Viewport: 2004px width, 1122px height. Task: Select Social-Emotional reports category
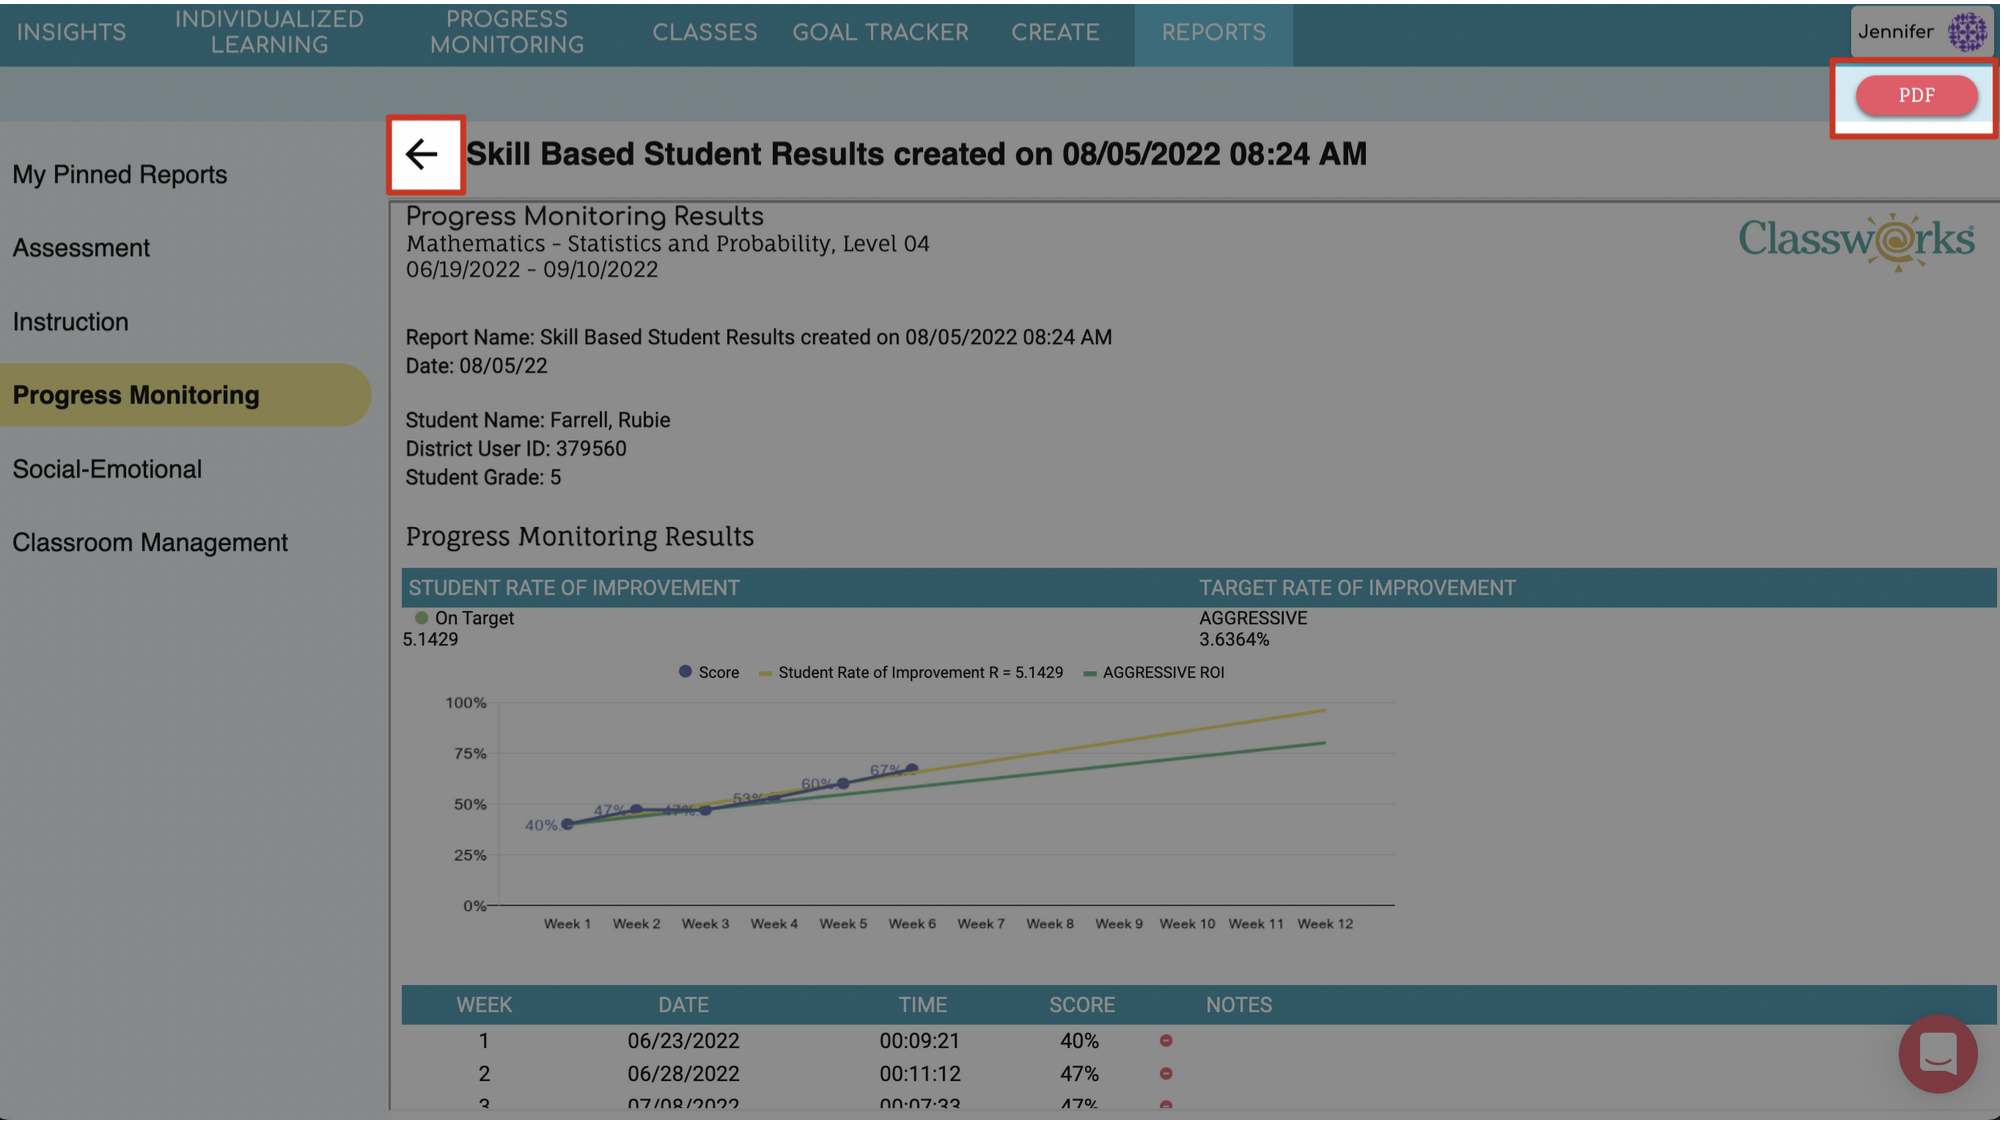tap(107, 469)
